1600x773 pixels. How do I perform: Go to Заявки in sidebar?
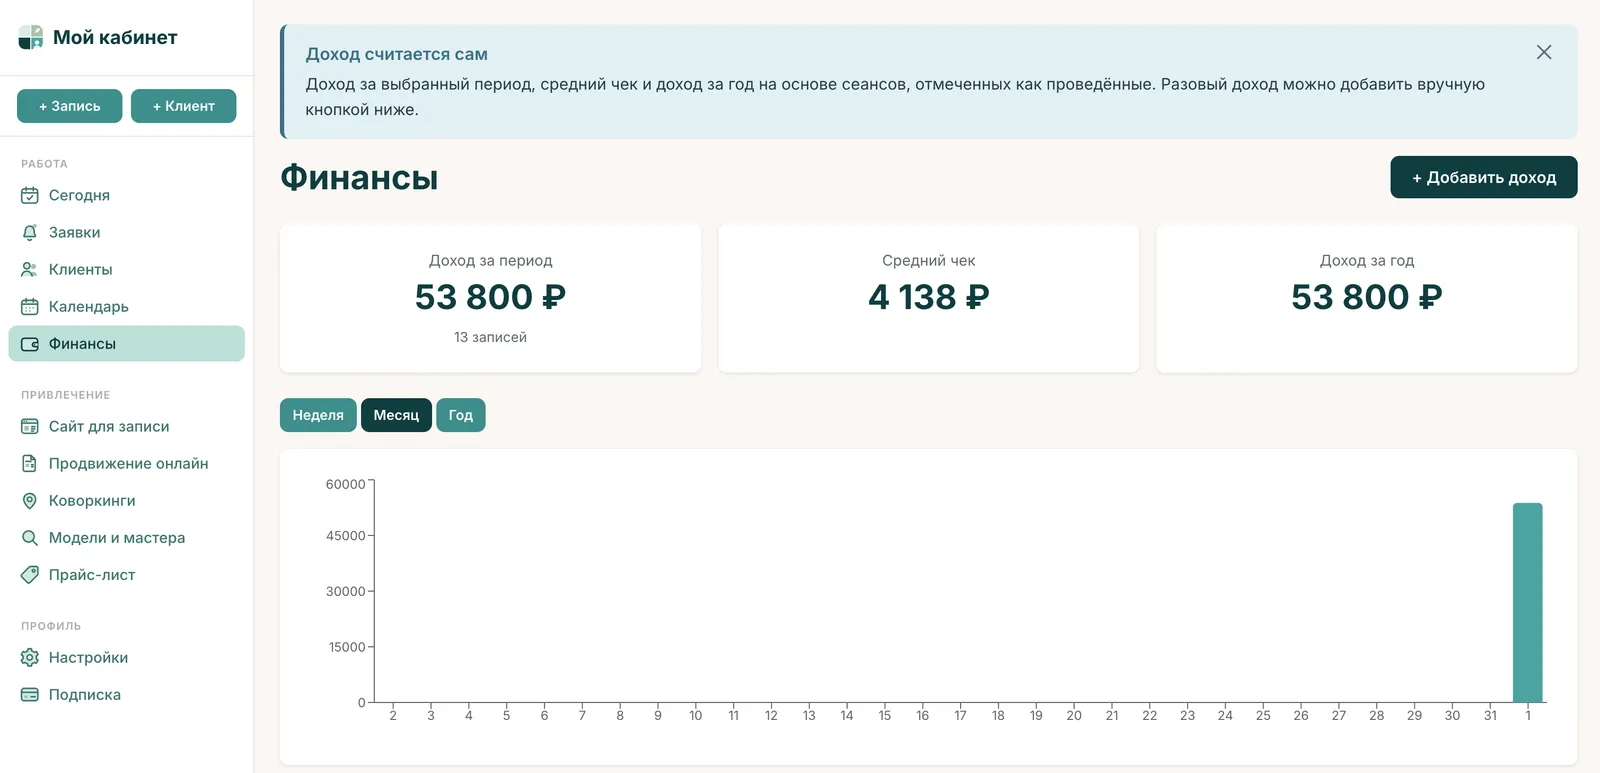pyautogui.click(x=127, y=232)
